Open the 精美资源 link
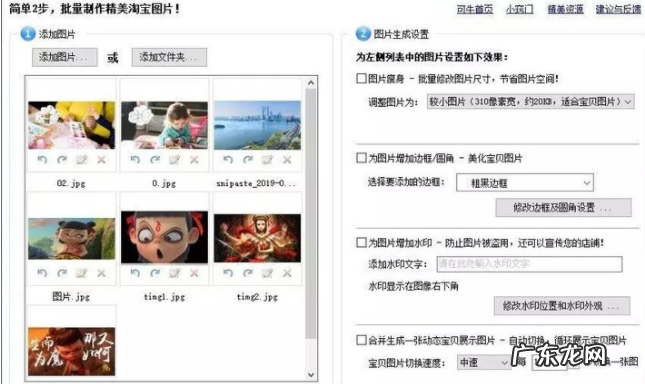This screenshot has width=645, height=384. pos(565,9)
